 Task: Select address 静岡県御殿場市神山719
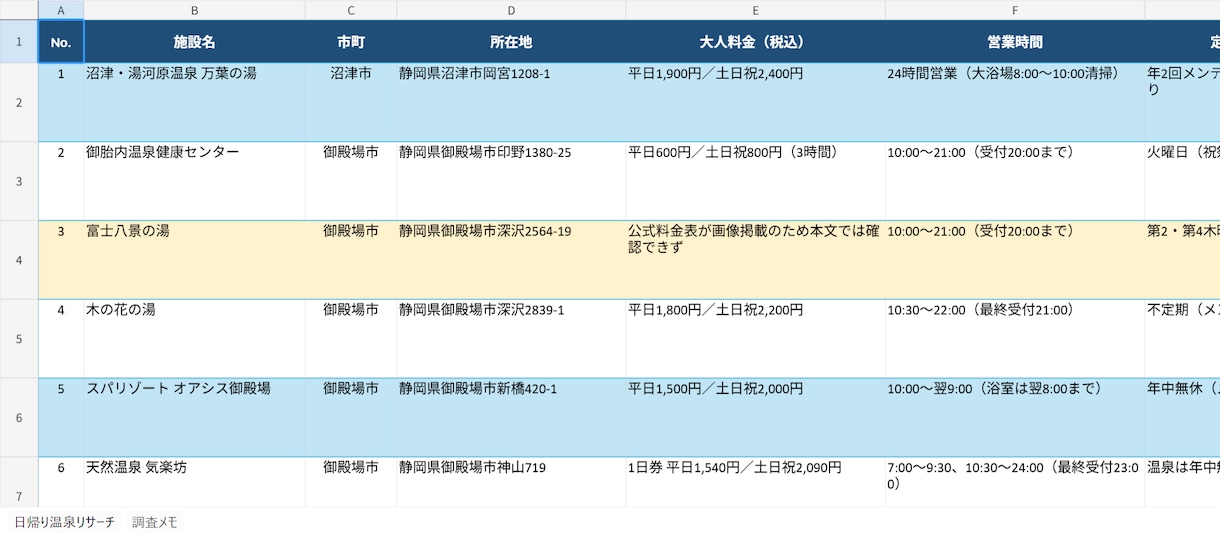pyautogui.click(x=511, y=482)
